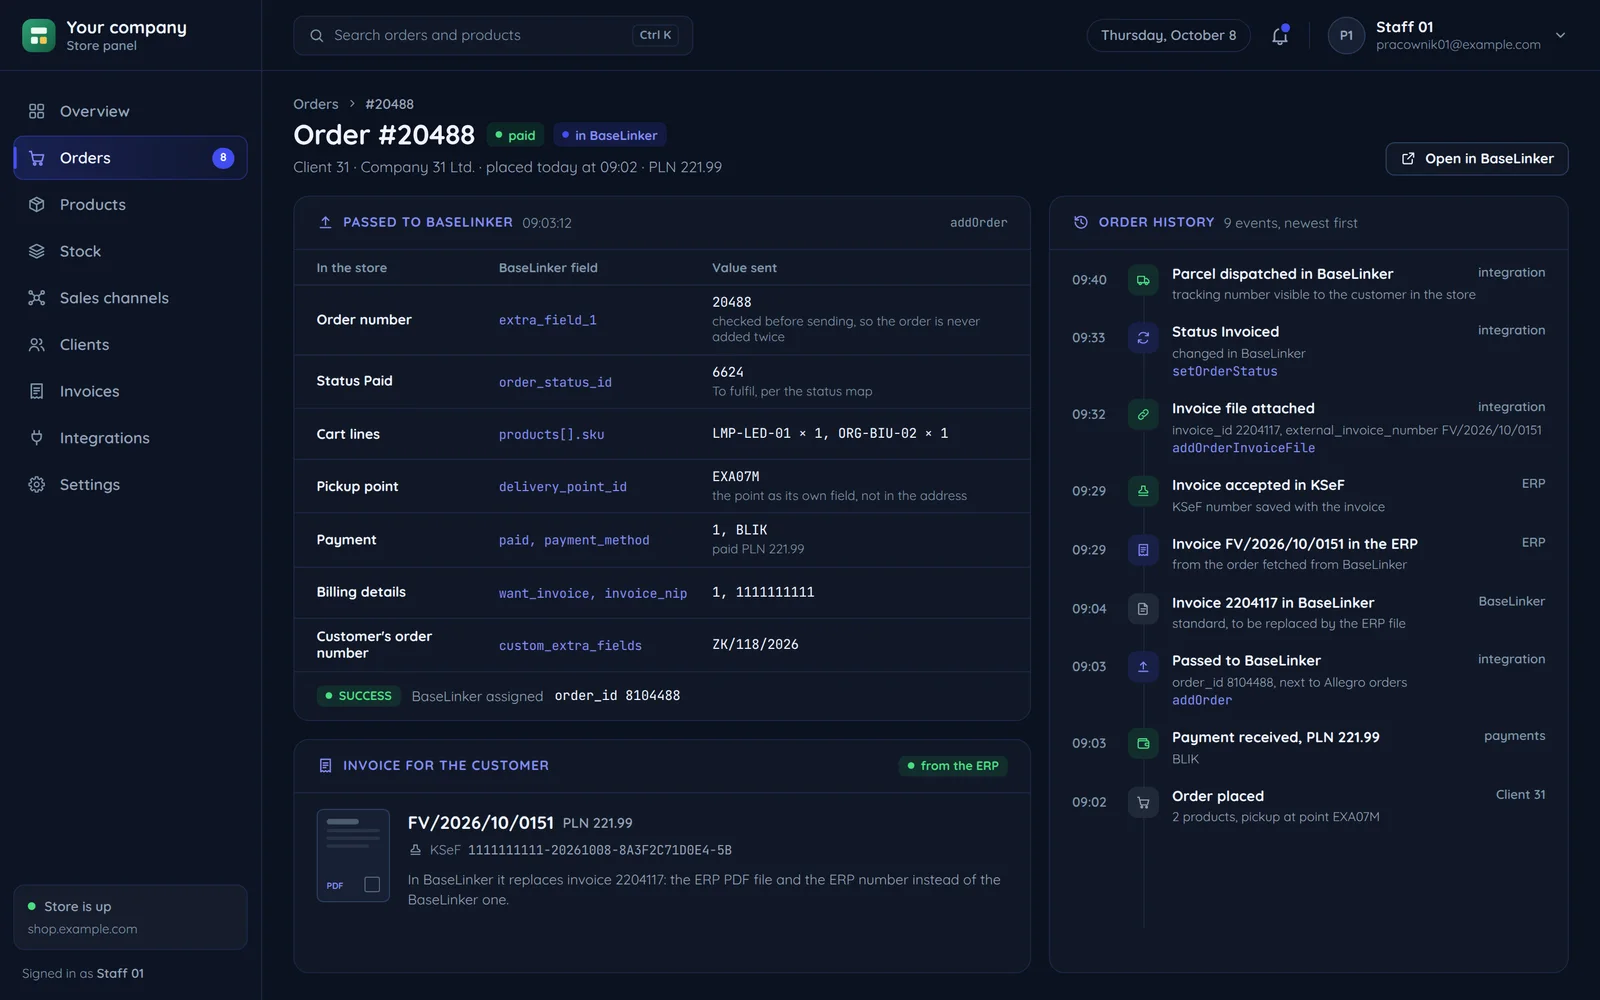Image resolution: width=1600 pixels, height=1000 pixels.
Task: Click the Products box icon
Action: 37,205
